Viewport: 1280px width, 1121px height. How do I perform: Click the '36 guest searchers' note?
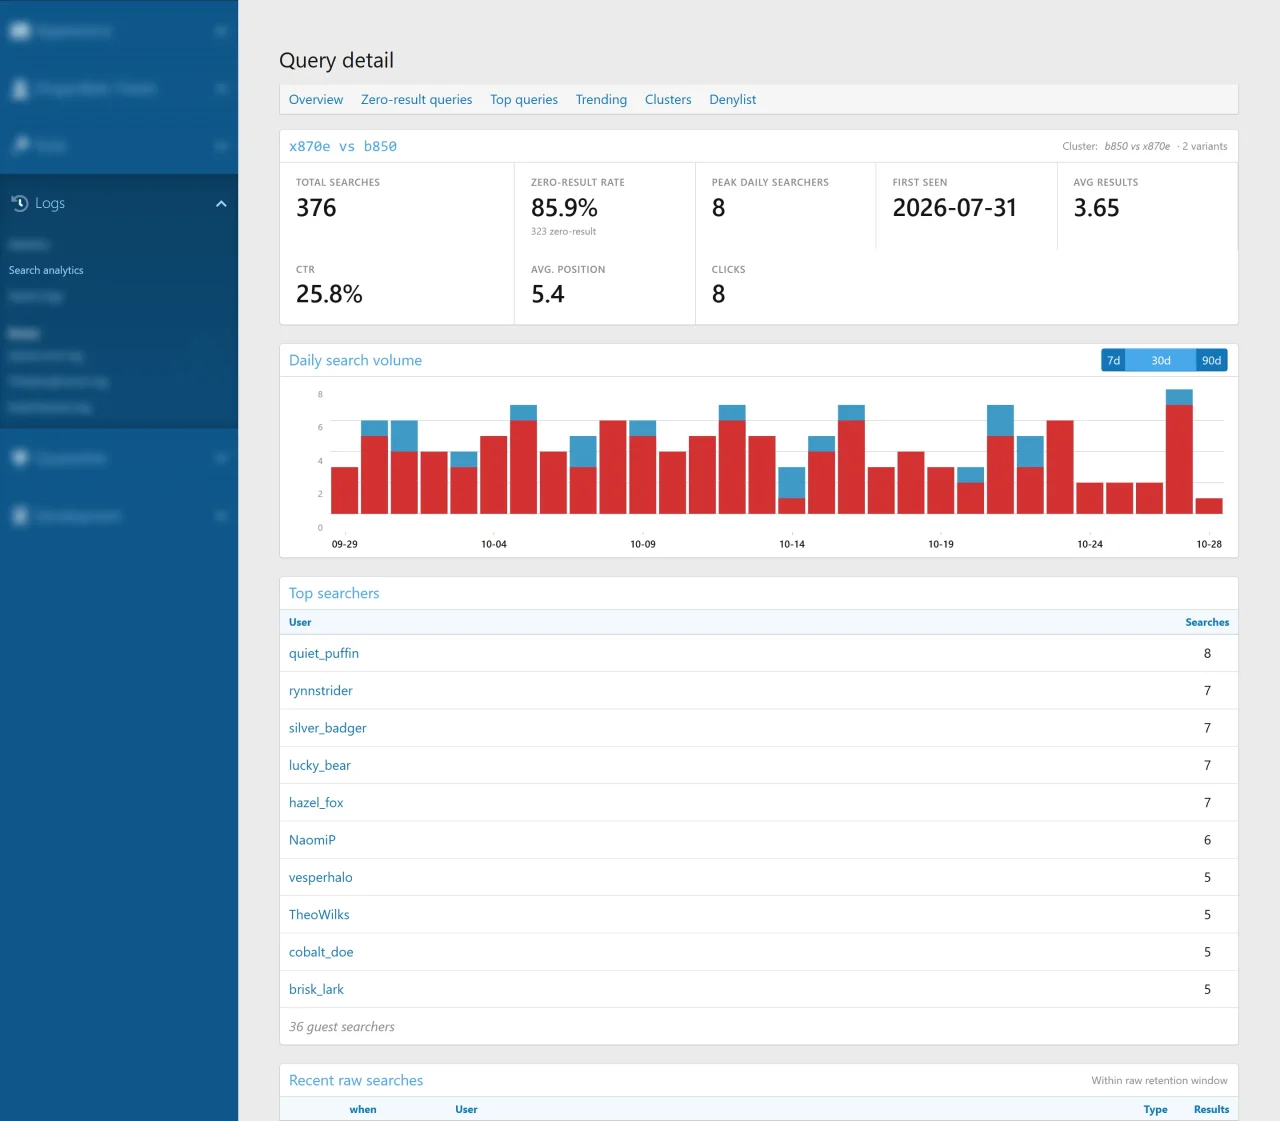pos(342,1027)
